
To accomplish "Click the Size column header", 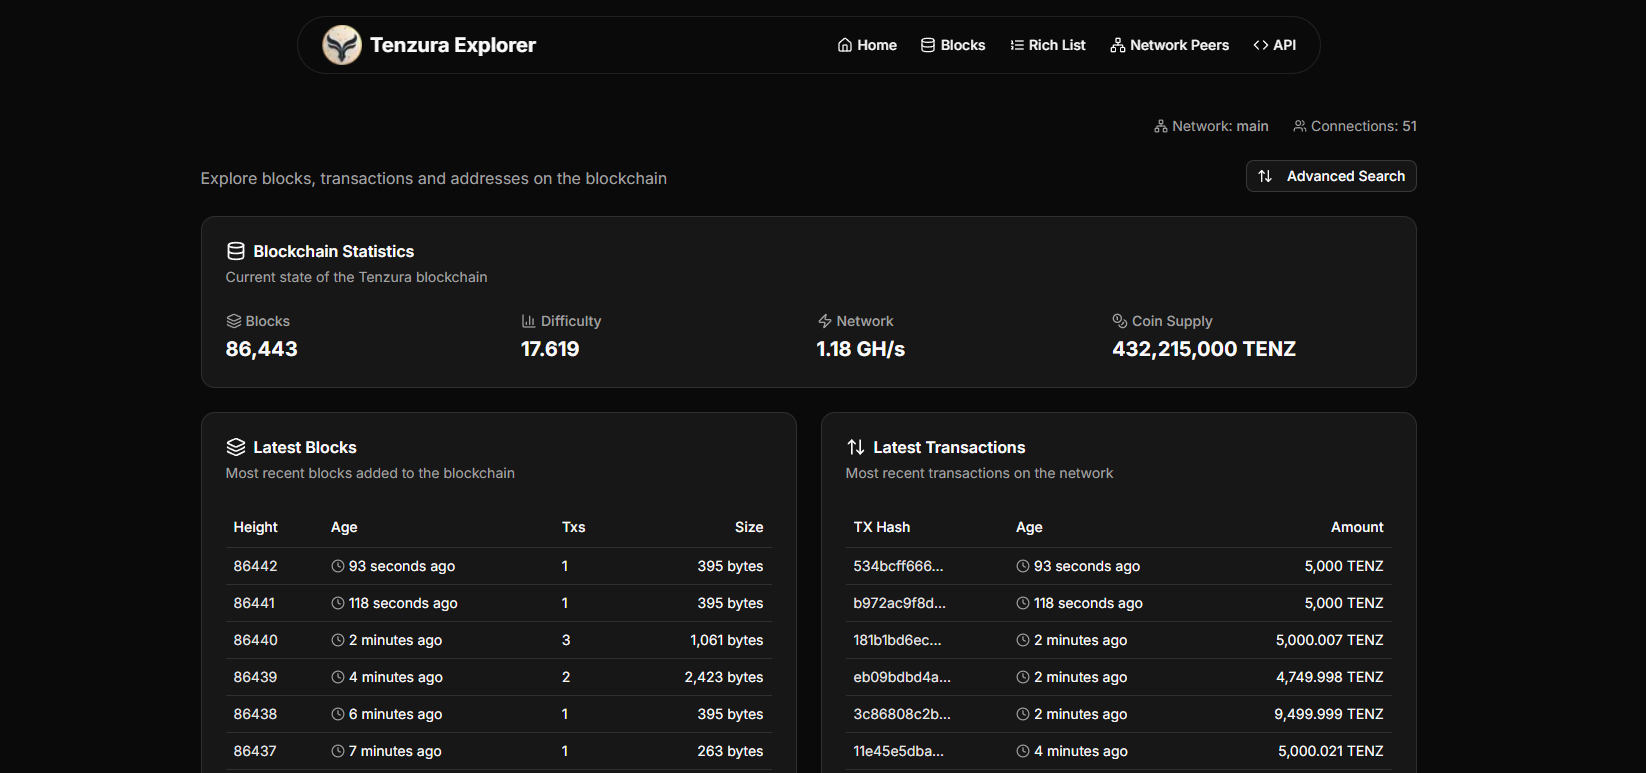I will coord(749,527).
